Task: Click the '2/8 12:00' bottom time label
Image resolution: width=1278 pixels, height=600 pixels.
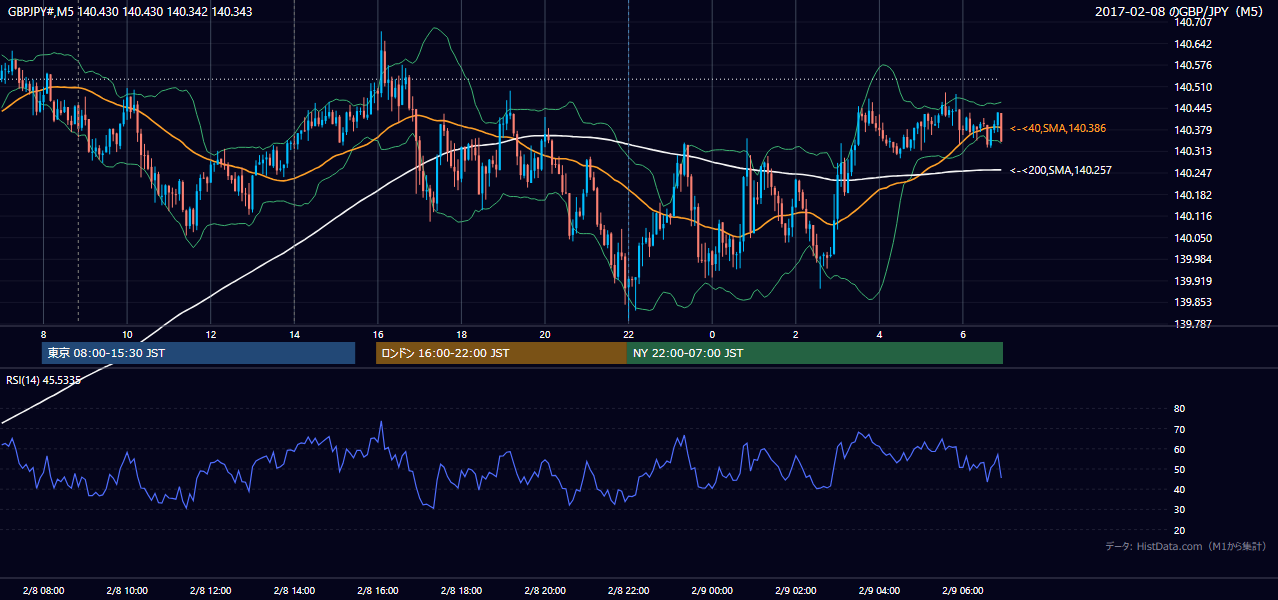Action: pyautogui.click(x=210, y=591)
